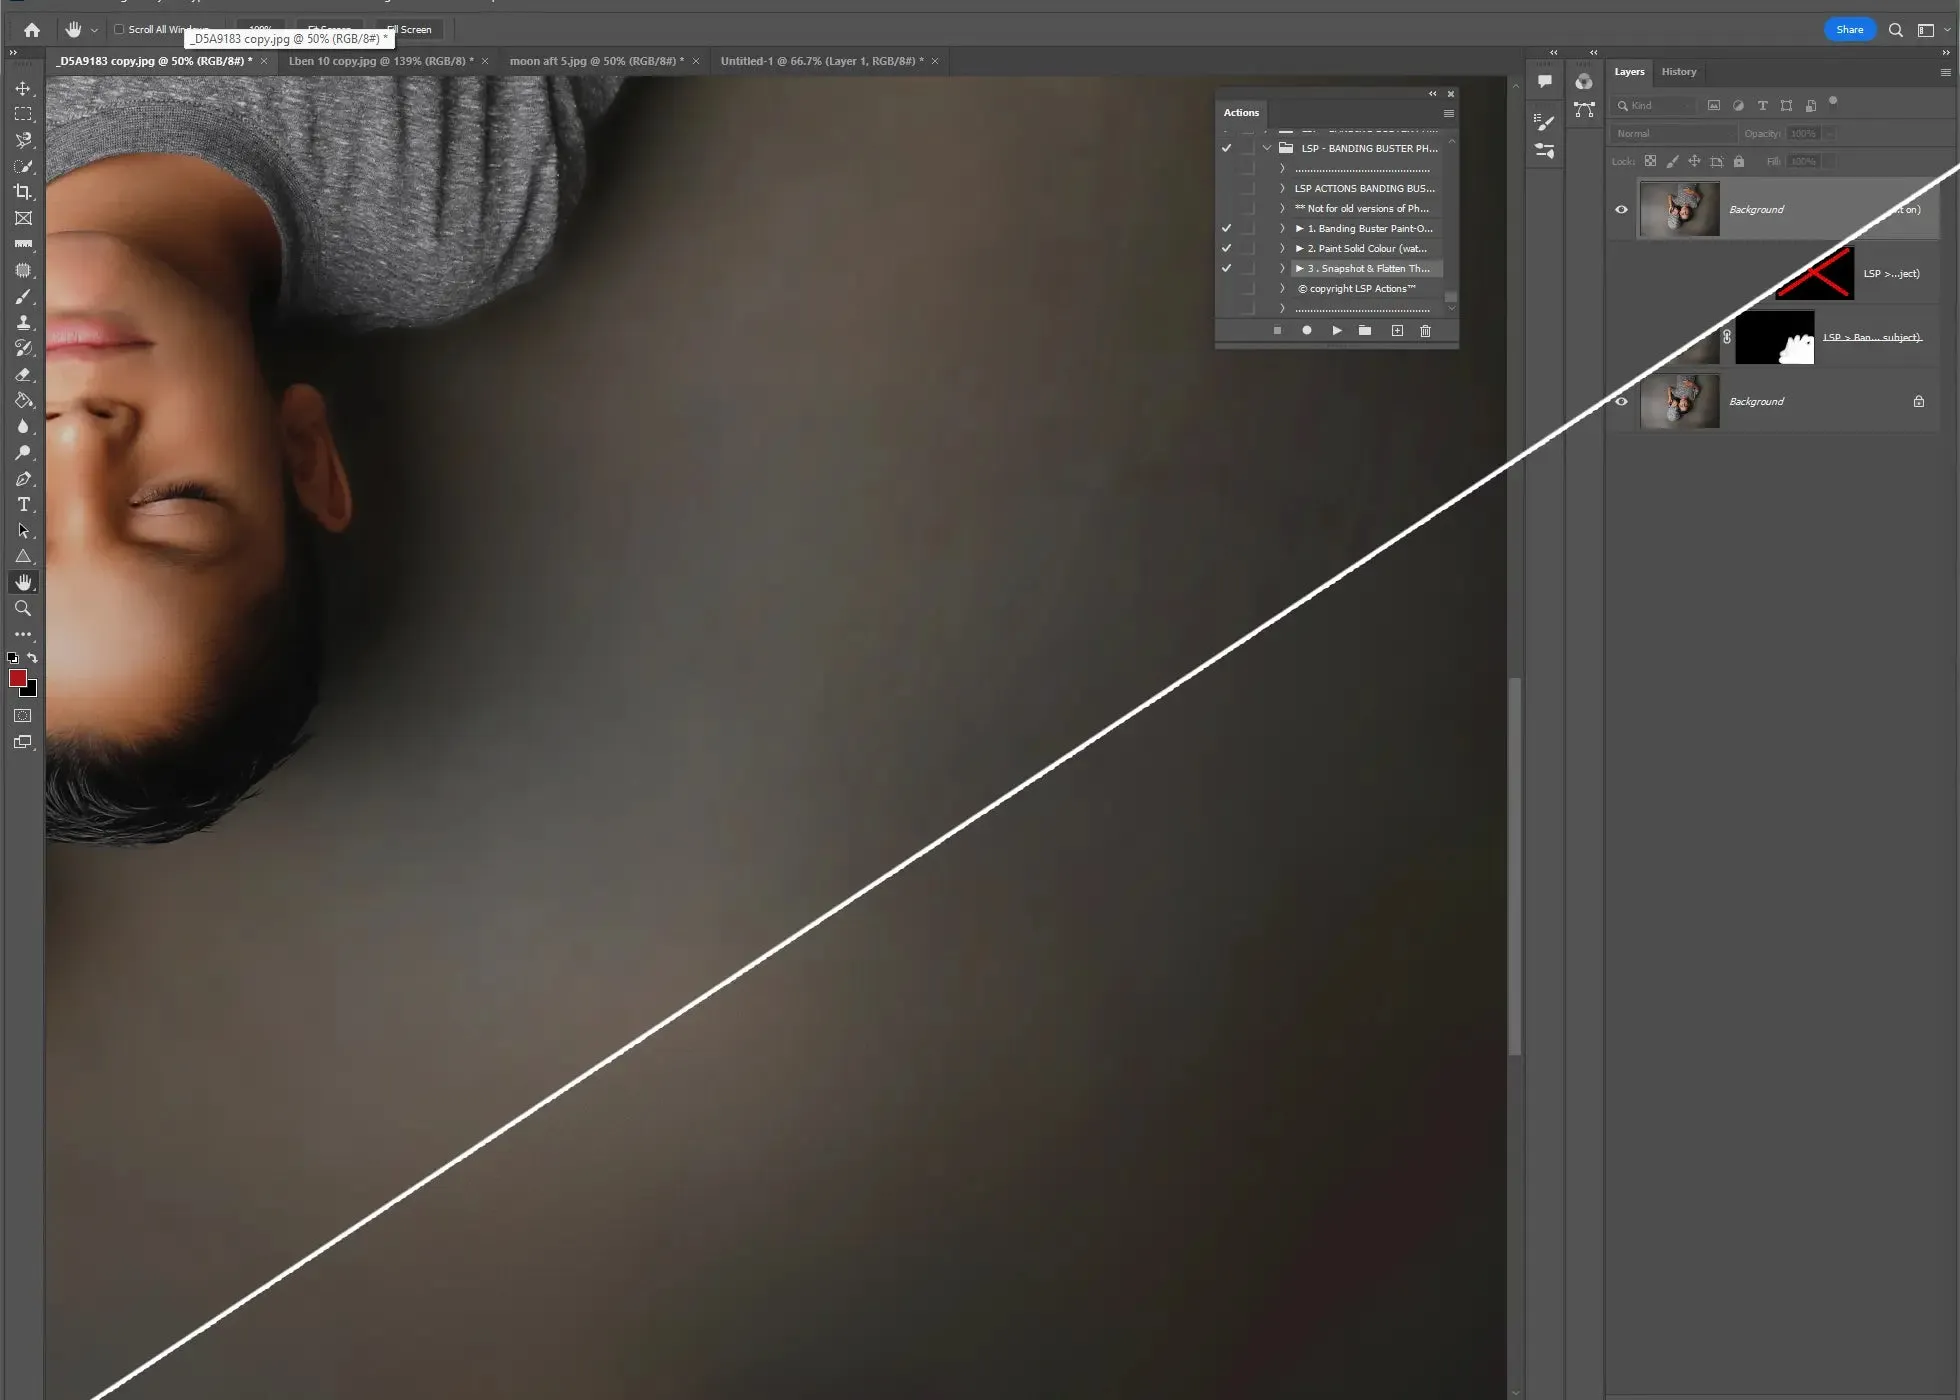The width and height of the screenshot is (1960, 1400).
Task: Click Stop playing/recording in Actions panel
Action: click(1277, 330)
